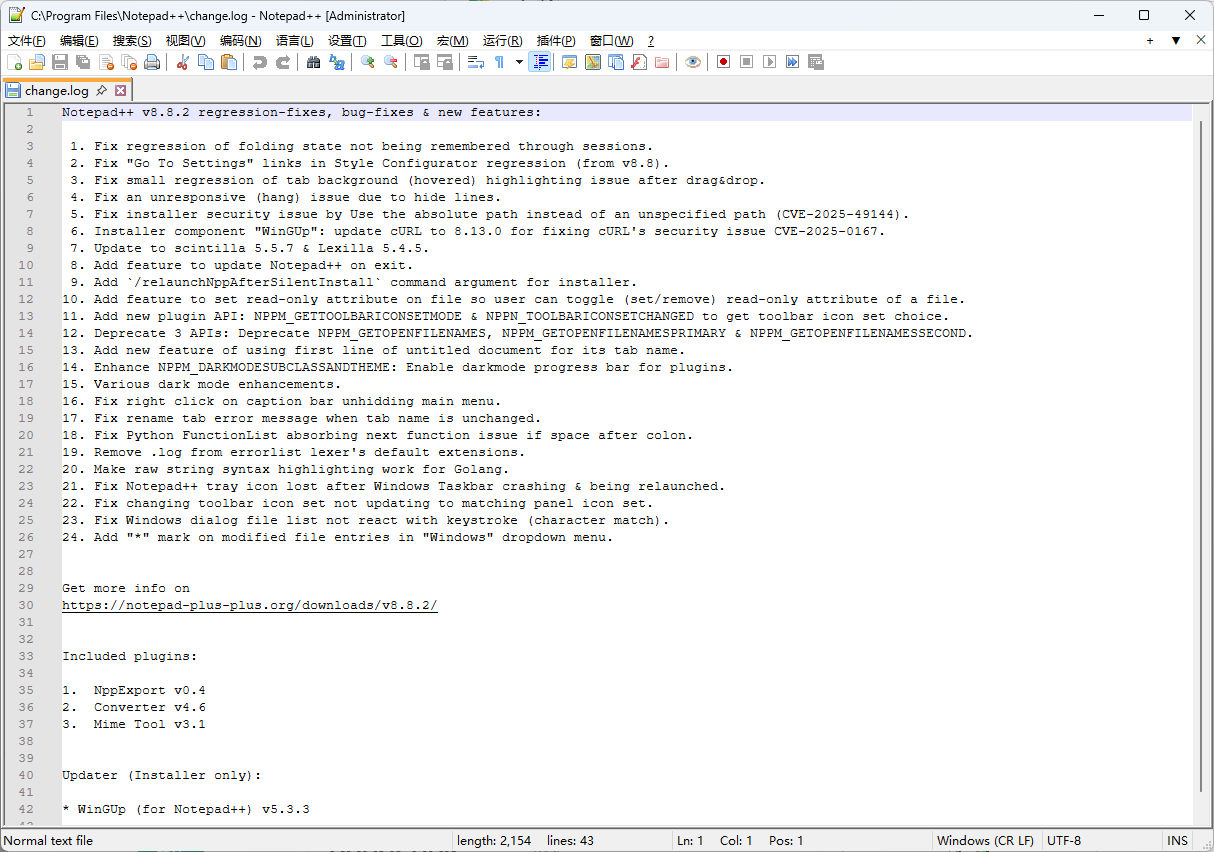Open Find with the binoculars icon
1214x852 pixels.
tap(313, 62)
